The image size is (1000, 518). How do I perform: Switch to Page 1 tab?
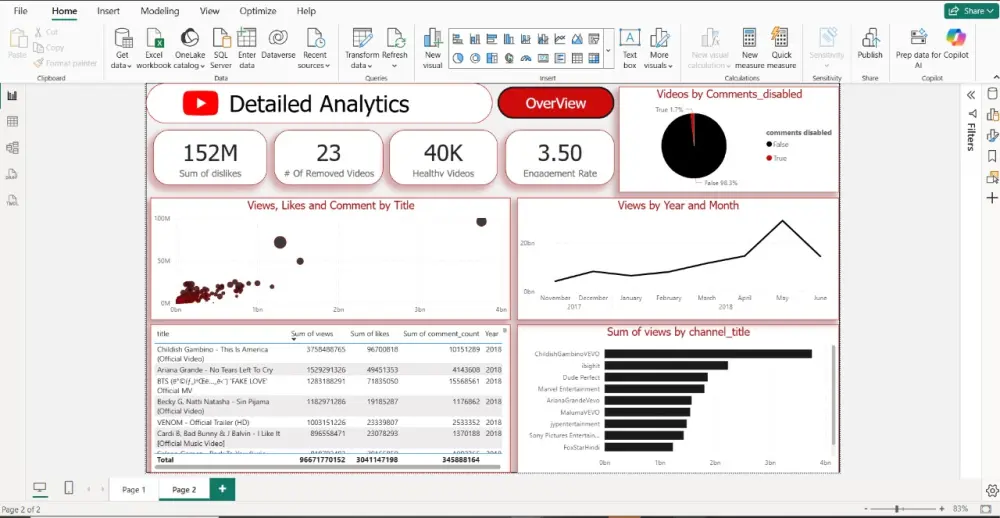click(x=134, y=489)
